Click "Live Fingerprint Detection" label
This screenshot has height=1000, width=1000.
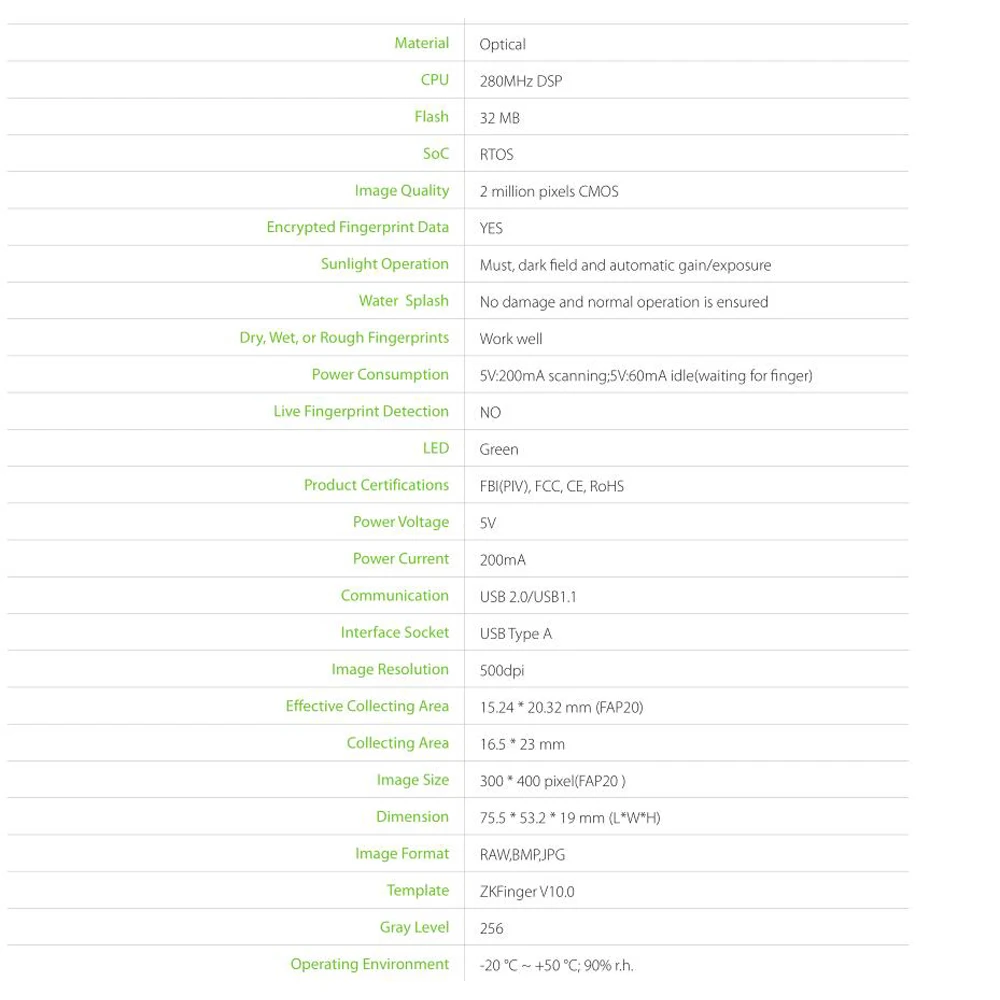click(361, 412)
